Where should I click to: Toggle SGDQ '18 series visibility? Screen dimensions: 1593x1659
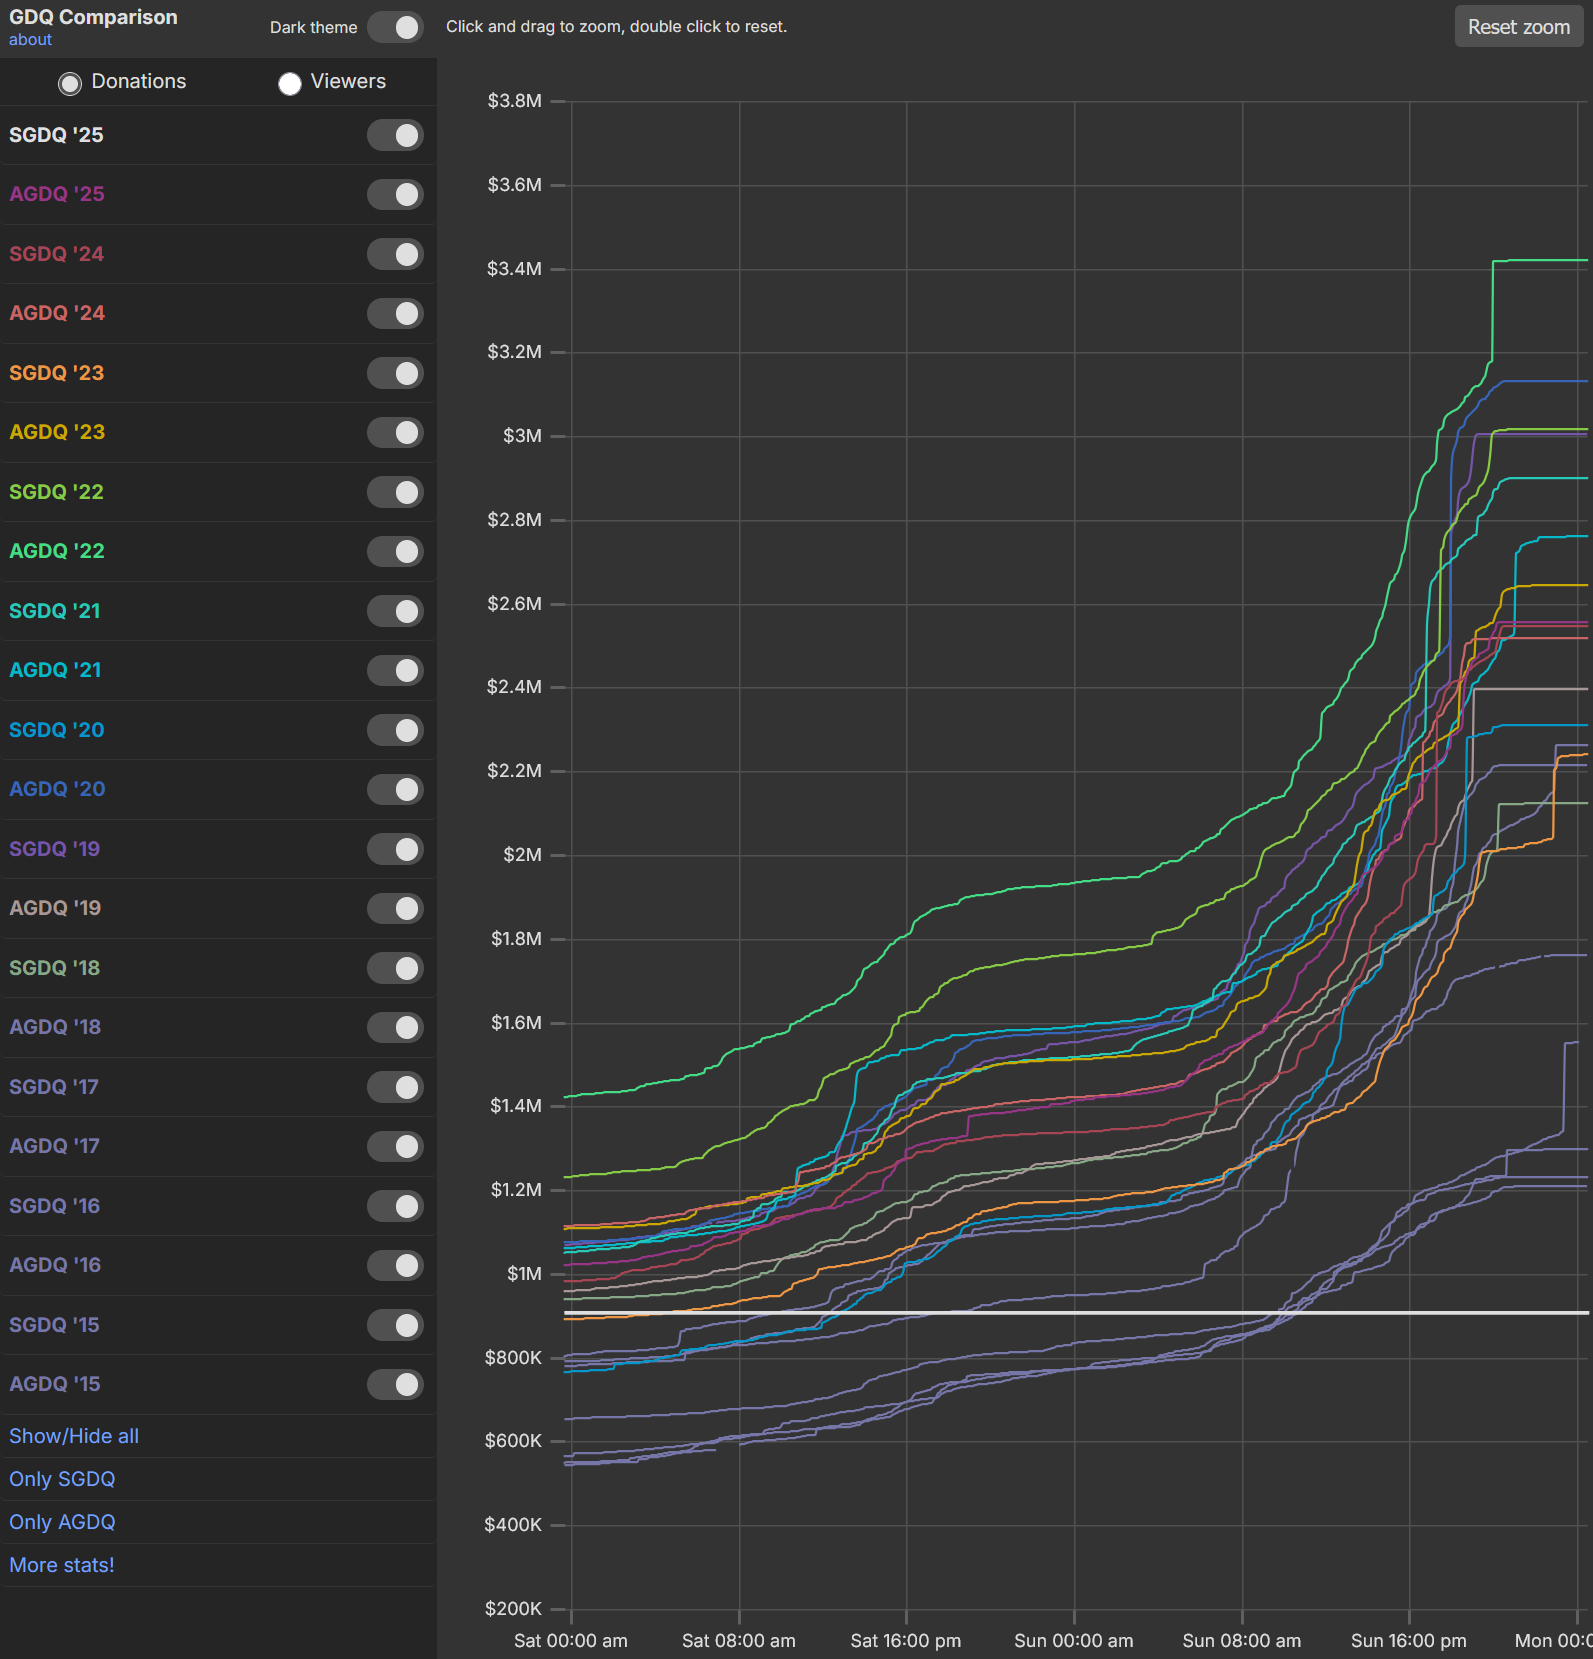click(395, 968)
